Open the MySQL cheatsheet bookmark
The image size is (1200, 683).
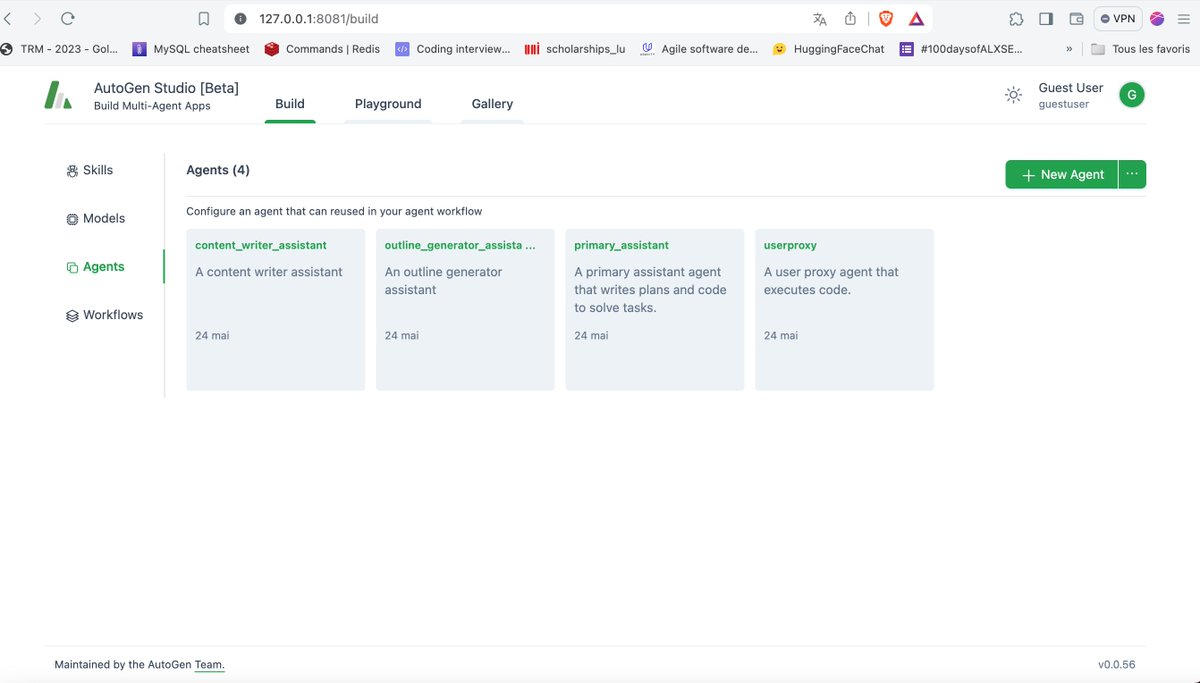[189, 48]
